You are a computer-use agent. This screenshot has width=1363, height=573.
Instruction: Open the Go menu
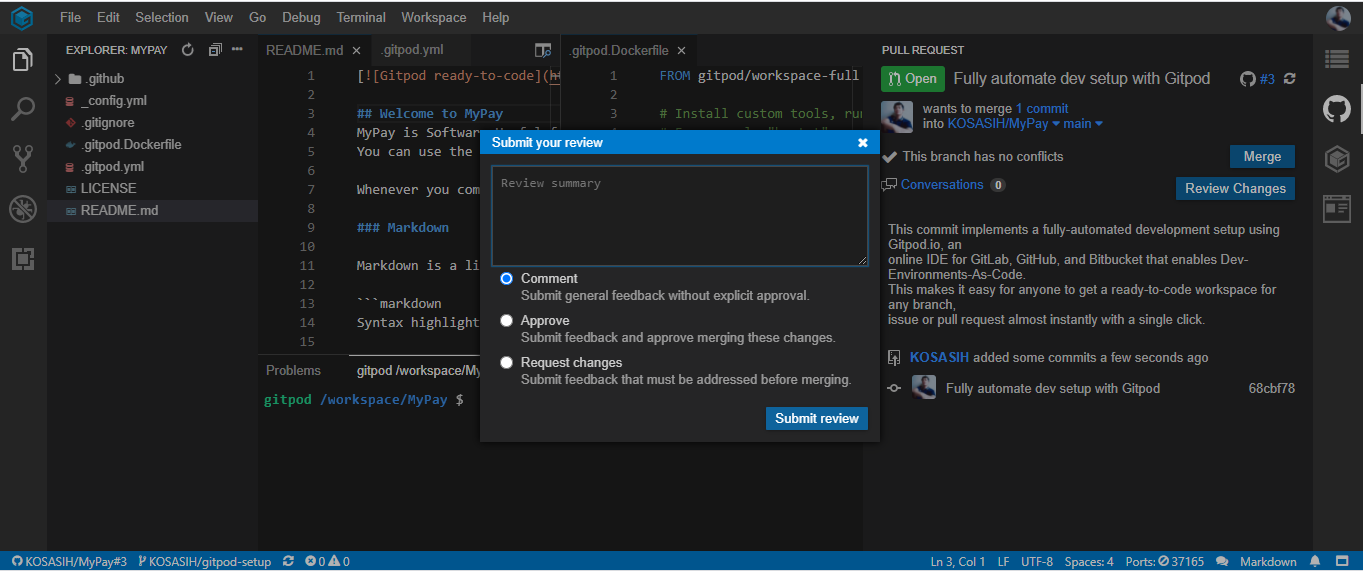point(257,17)
